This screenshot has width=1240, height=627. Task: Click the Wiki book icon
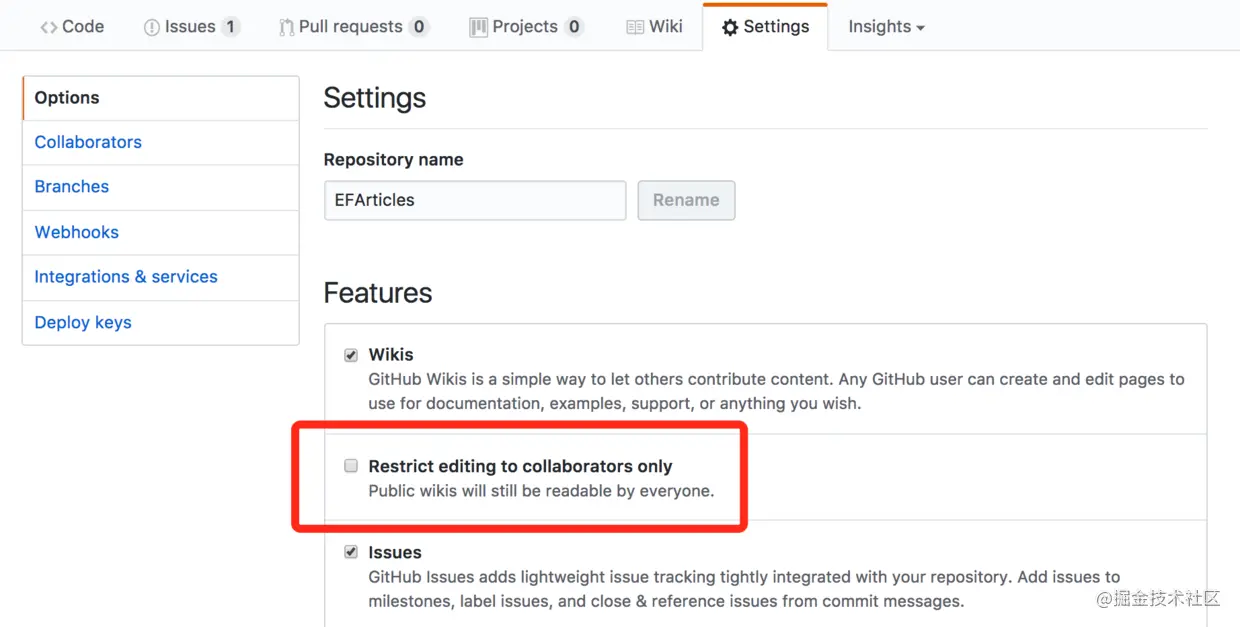coord(635,28)
